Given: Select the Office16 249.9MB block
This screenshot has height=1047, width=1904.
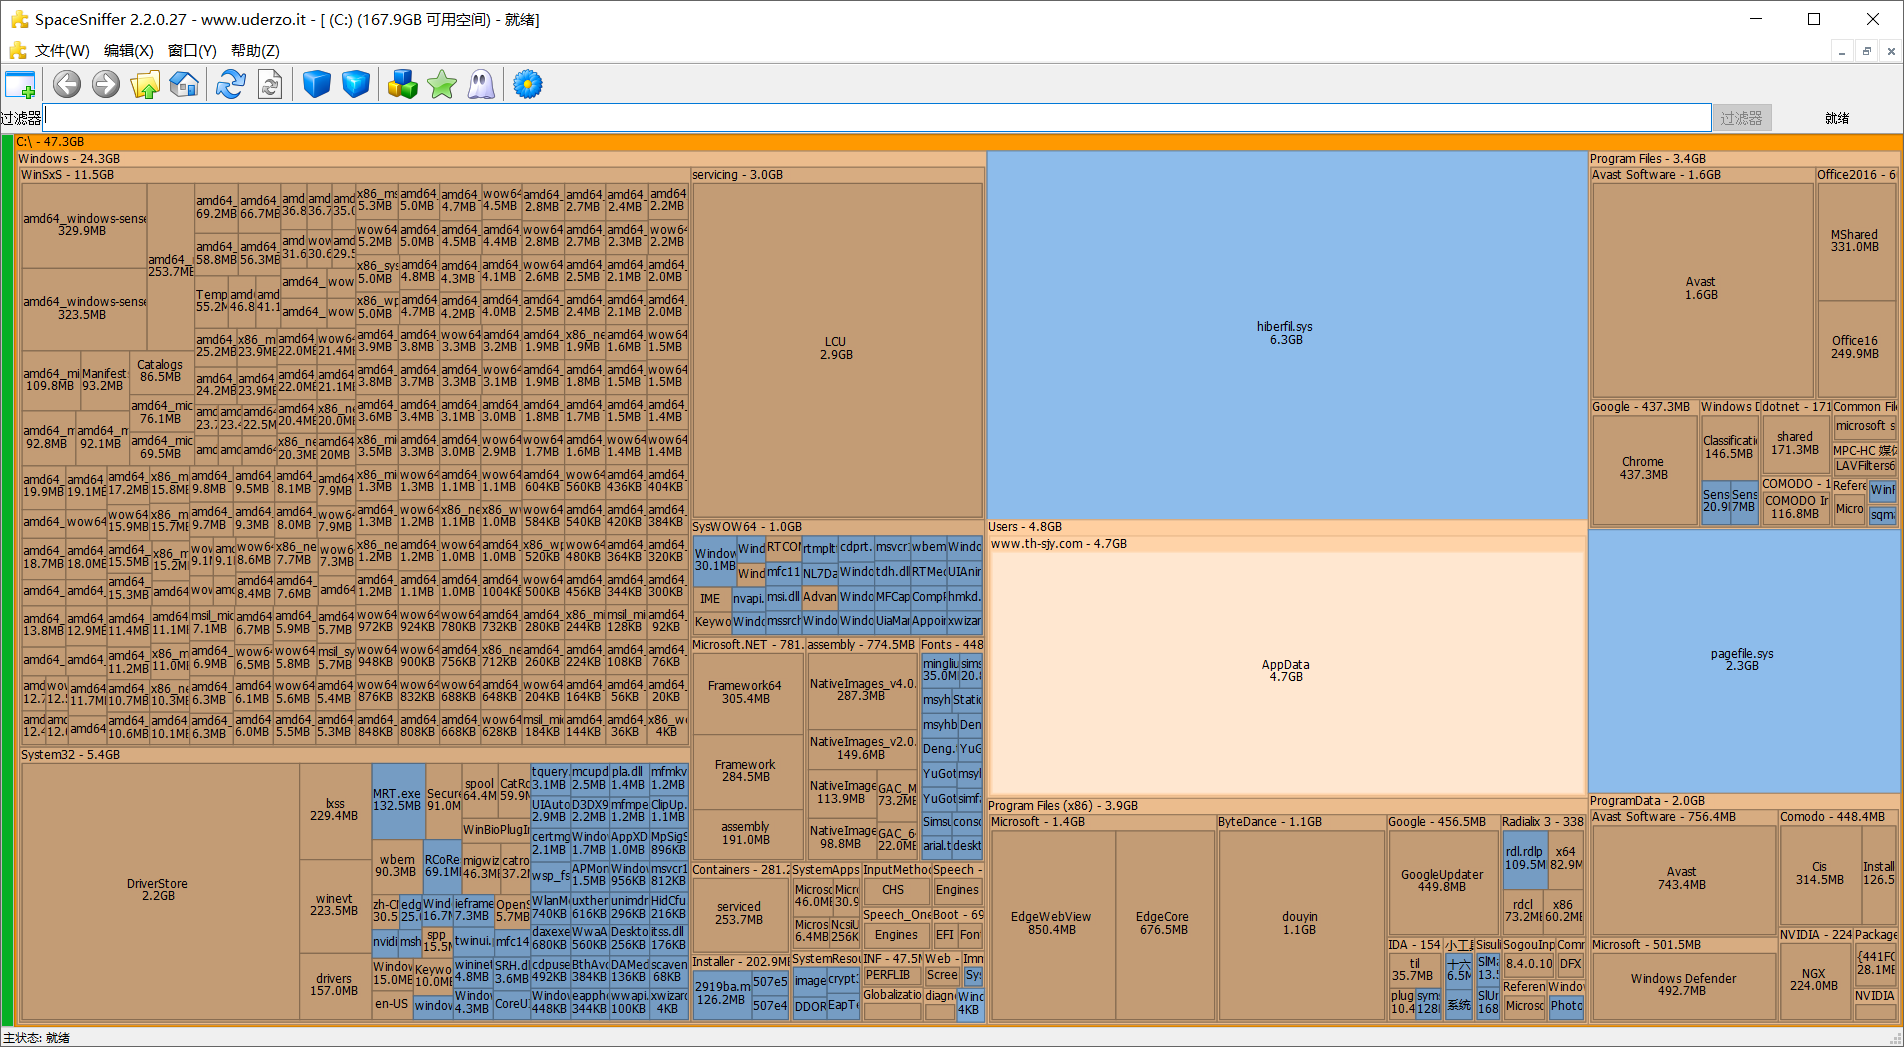Looking at the screenshot, I should pyautogui.click(x=1855, y=348).
